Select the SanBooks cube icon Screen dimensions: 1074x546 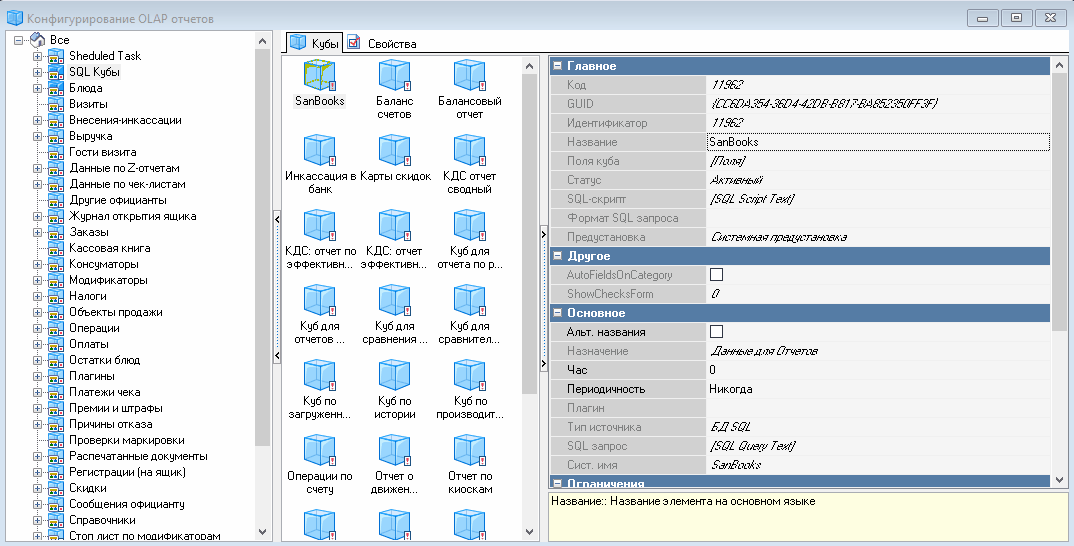(319, 76)
